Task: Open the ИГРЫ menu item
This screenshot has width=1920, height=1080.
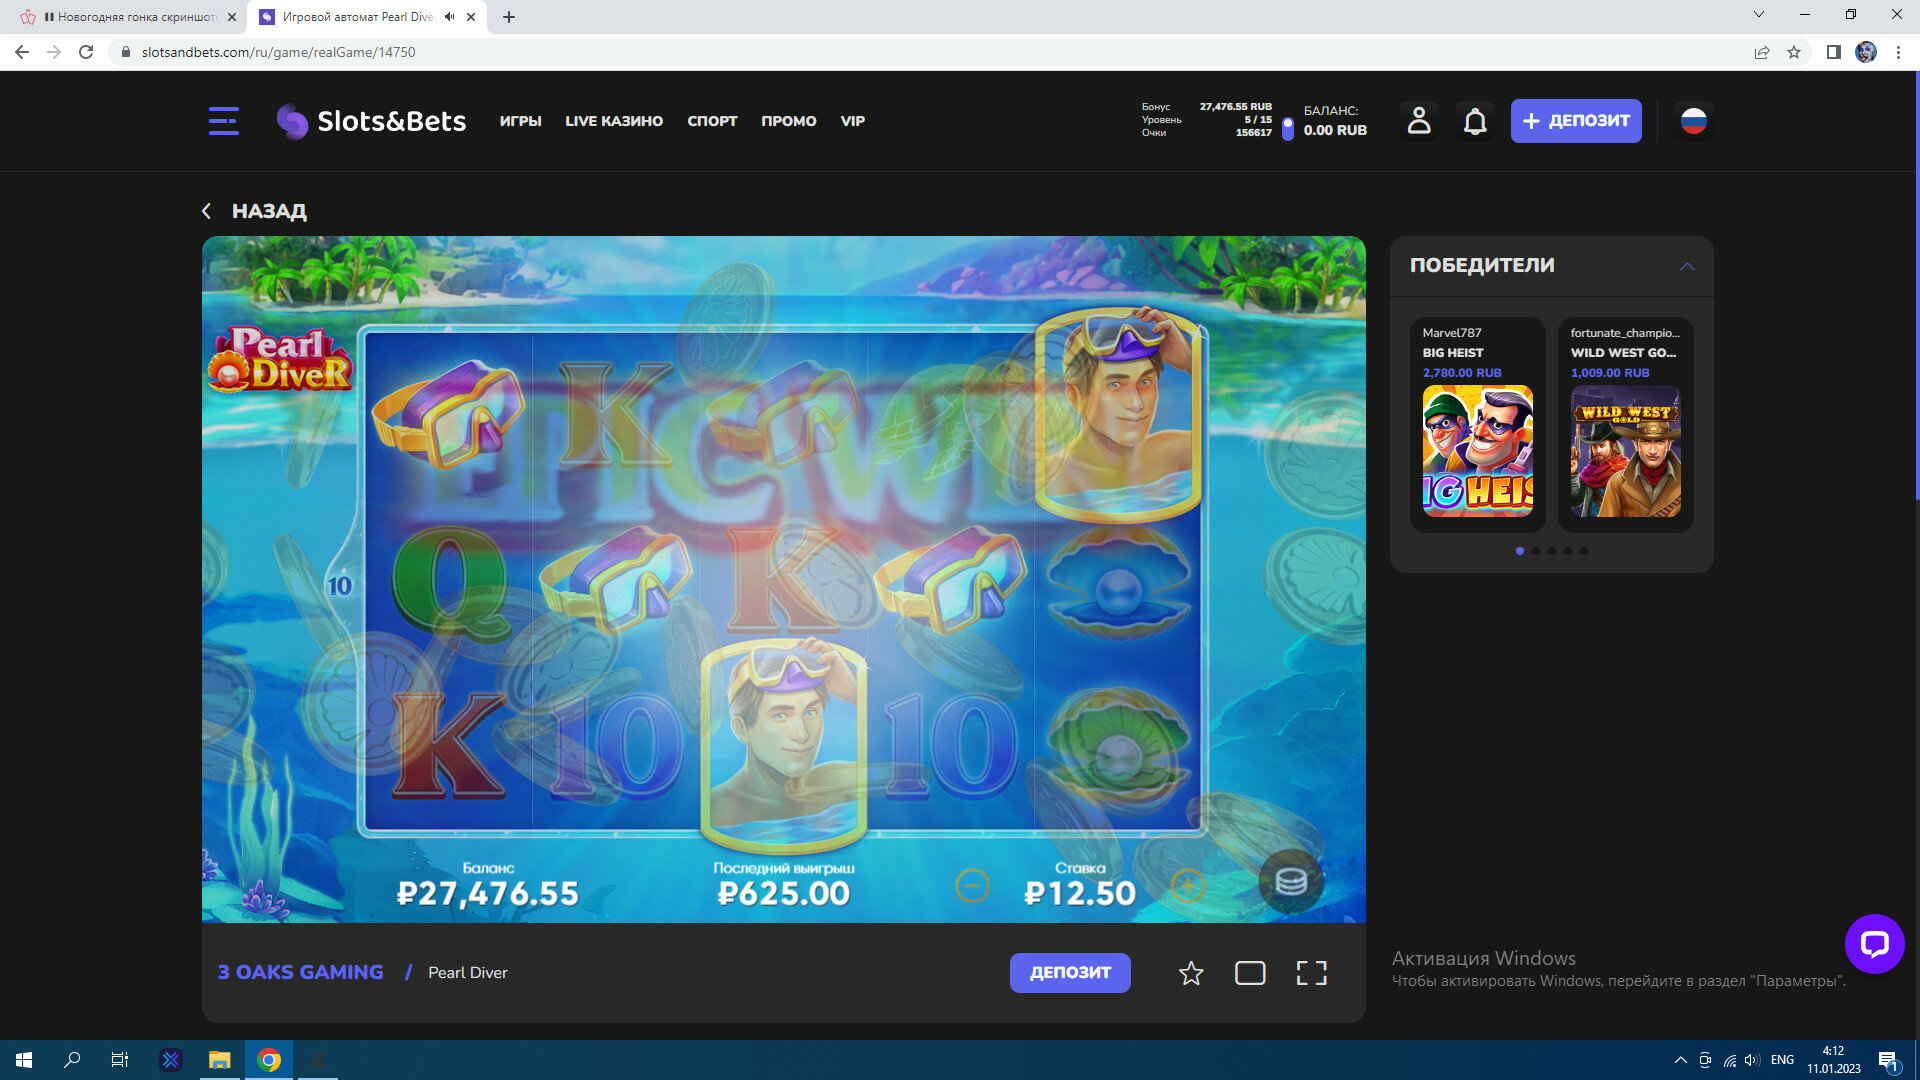Action: click(x=520, y=121)
